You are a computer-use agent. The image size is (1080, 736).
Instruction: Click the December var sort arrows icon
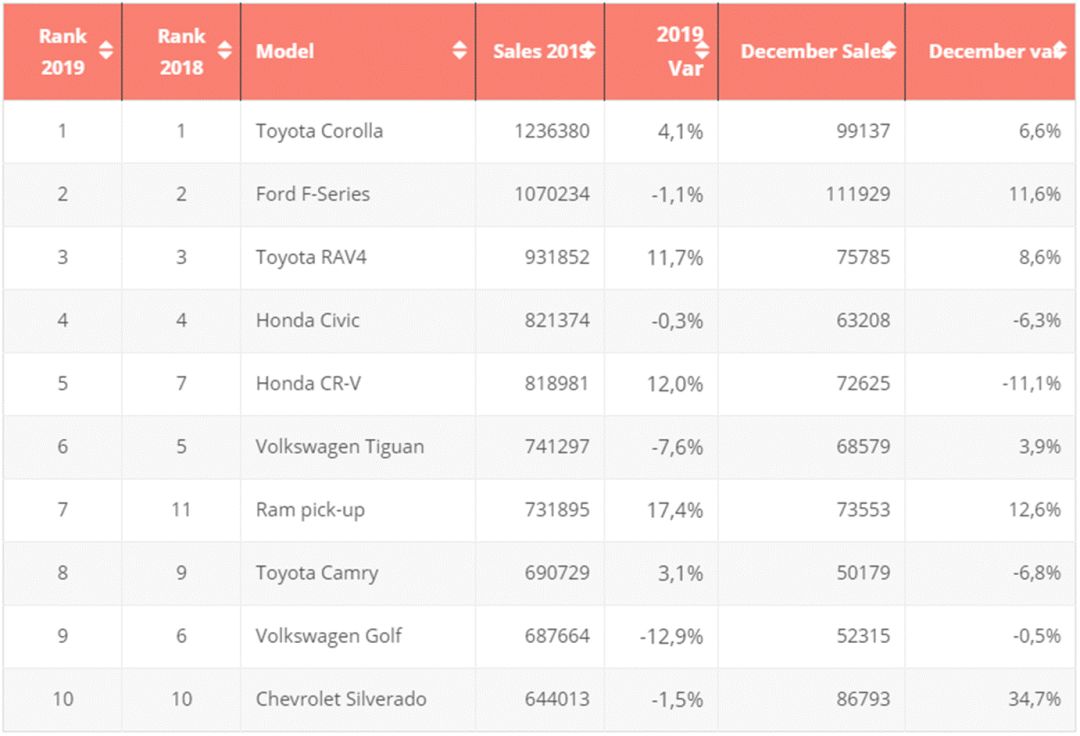pyautogui.click(x=1059, y=51)
